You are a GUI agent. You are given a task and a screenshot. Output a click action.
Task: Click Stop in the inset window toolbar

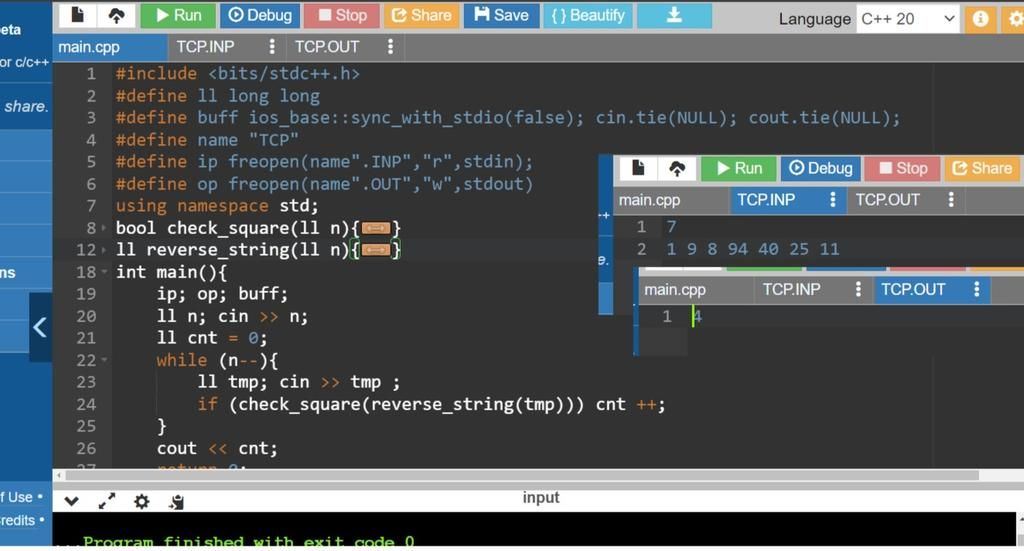[903, 168]
